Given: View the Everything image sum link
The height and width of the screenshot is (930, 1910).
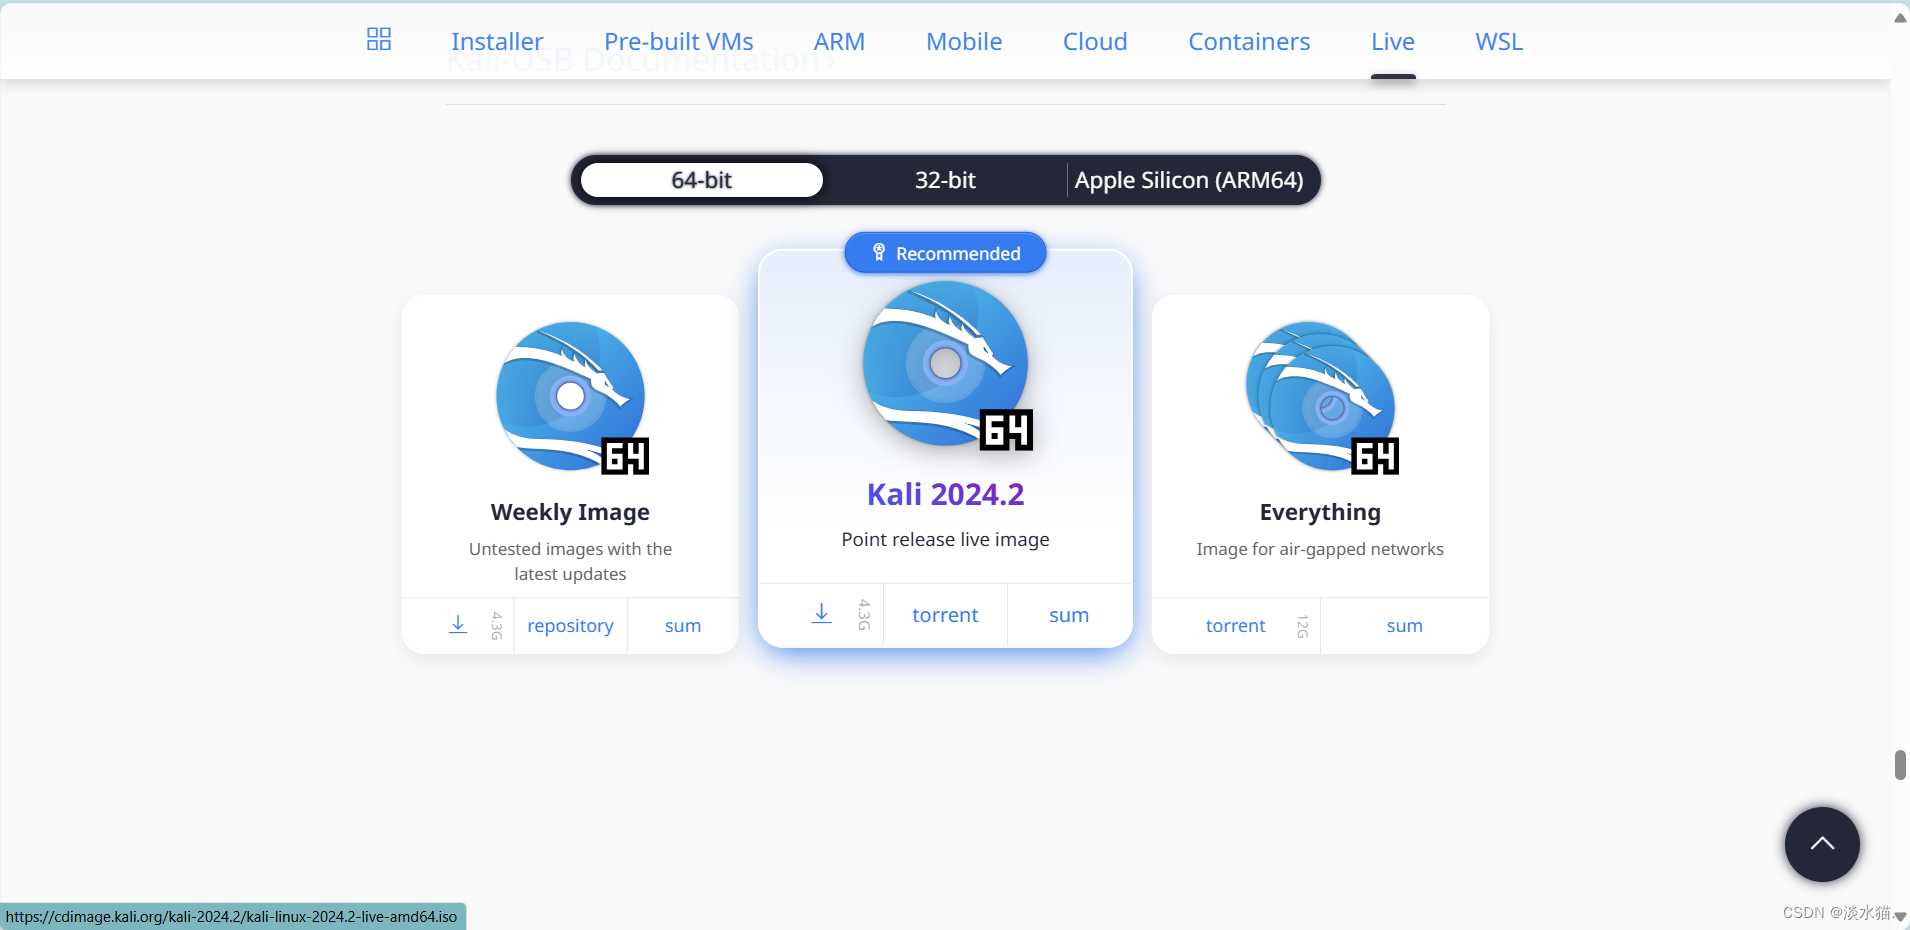Looking at the screenshot, I should (1404, 625).
